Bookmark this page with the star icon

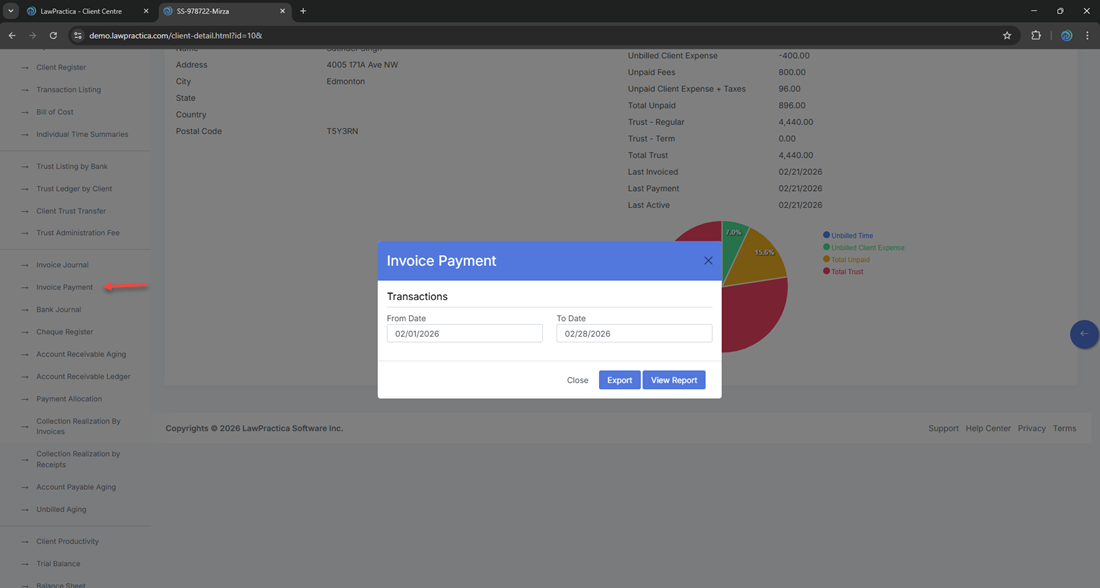[x=1007, y=35]
